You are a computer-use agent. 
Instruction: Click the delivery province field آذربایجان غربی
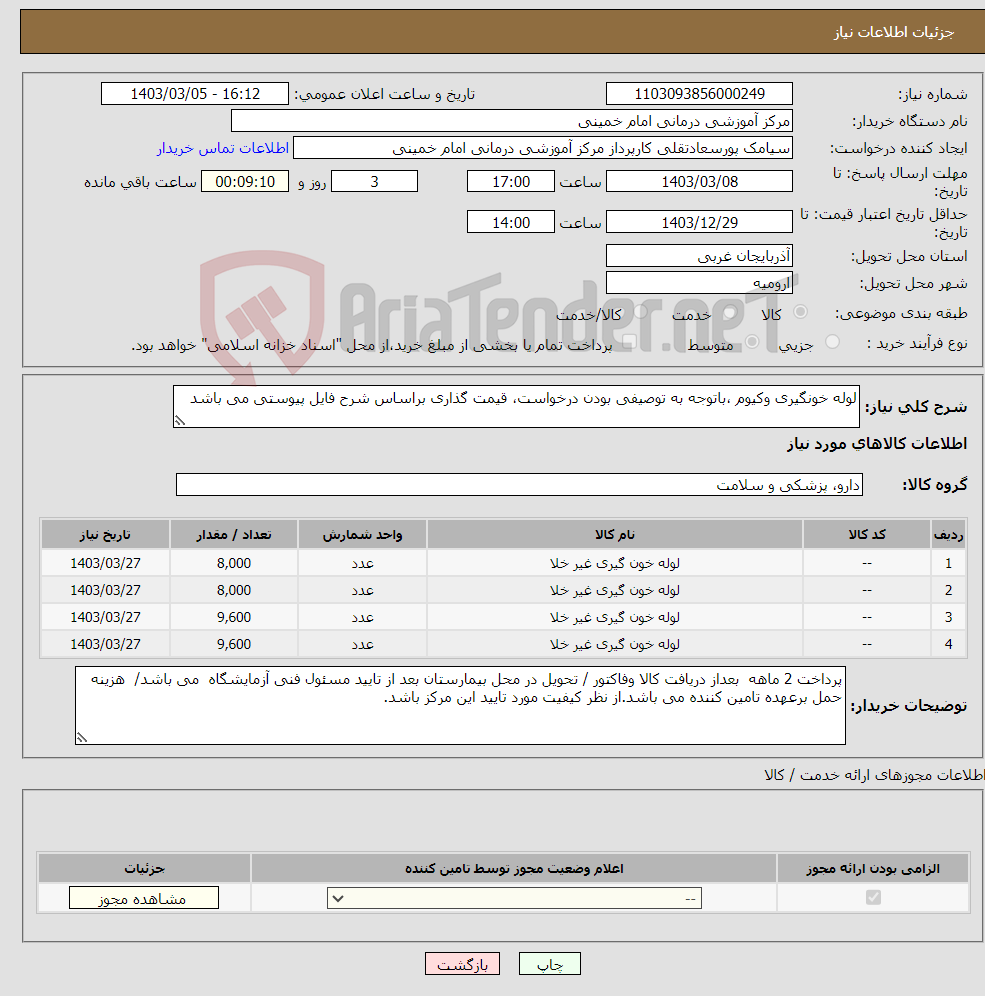[x=699, y=256]
